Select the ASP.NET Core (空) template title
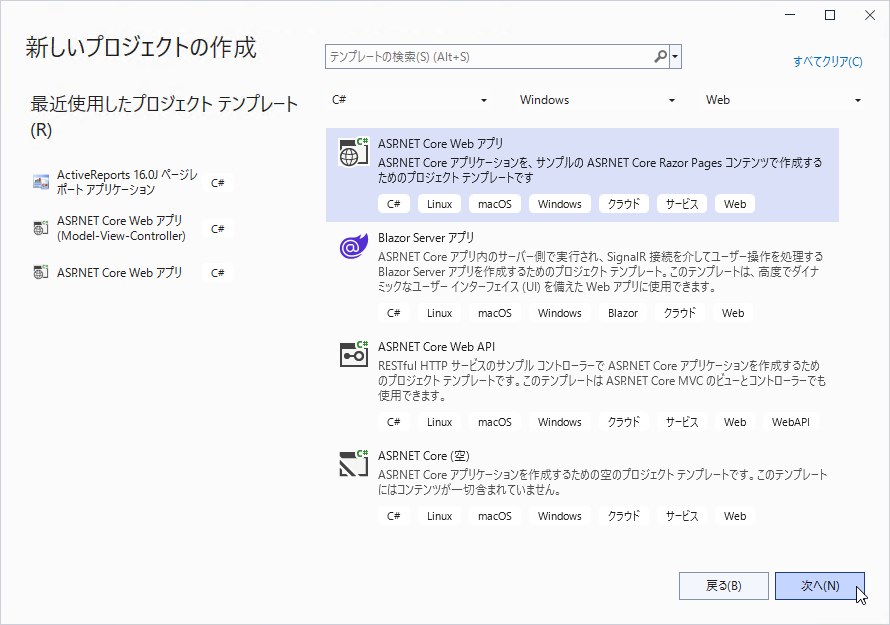 423,456
